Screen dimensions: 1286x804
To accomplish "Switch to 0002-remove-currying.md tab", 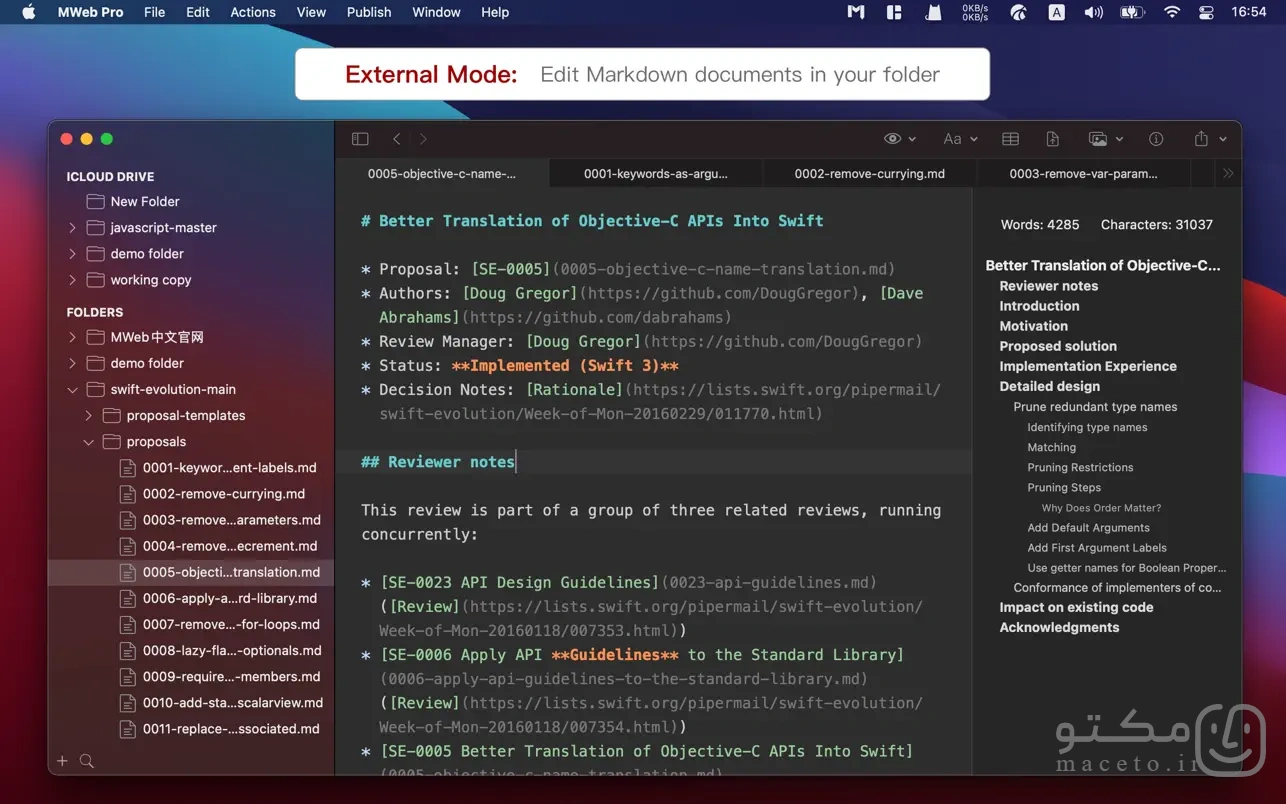I will click(x=870, y=173).
